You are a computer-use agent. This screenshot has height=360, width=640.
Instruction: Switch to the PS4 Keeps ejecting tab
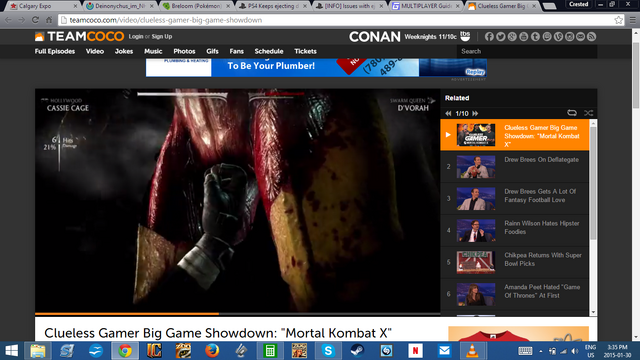(272, 6)
